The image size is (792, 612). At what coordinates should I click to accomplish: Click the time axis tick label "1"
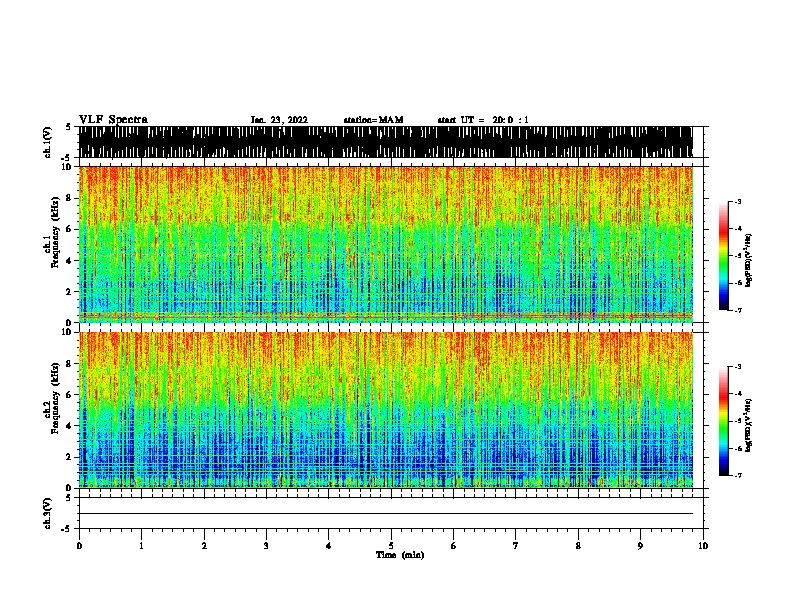point(141,546)
